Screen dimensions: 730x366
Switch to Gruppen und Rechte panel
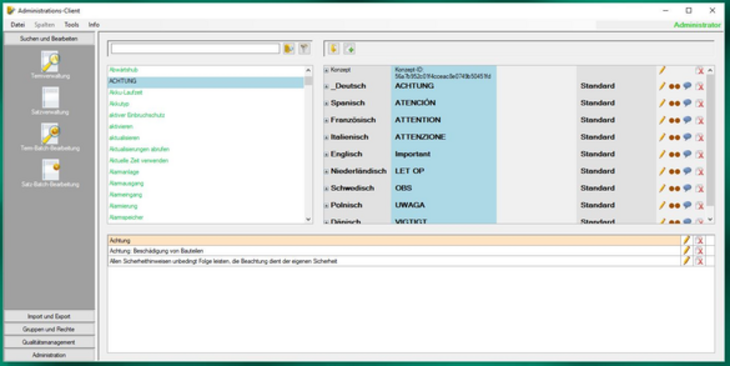[49, 329]
